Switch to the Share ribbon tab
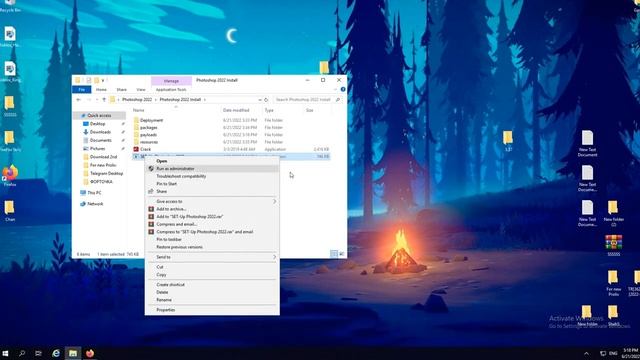Viewport: 640px width, 360px height. point(121,89)
